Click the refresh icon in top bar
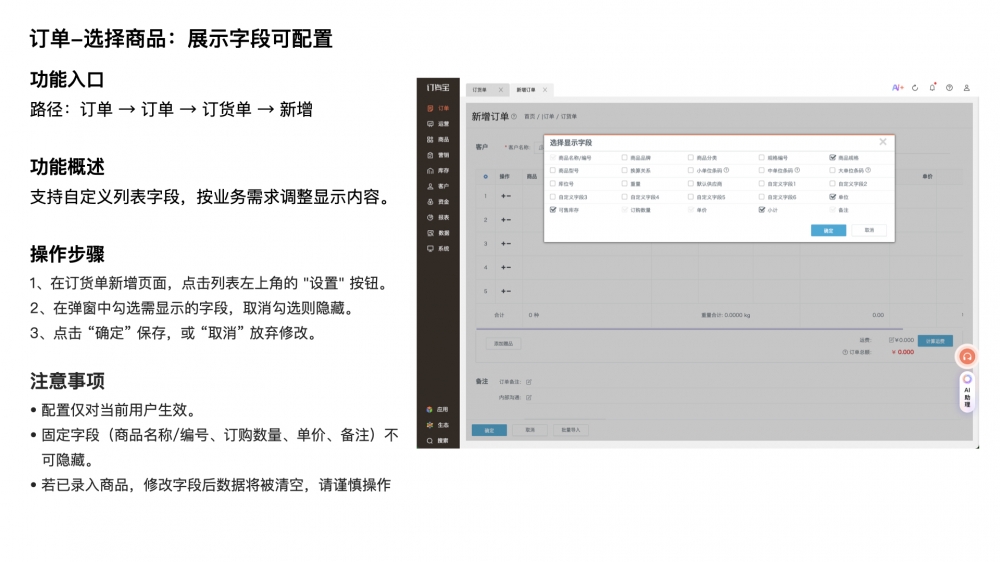This screenshot has height=562, width=1000. click(x=915, y=88)
